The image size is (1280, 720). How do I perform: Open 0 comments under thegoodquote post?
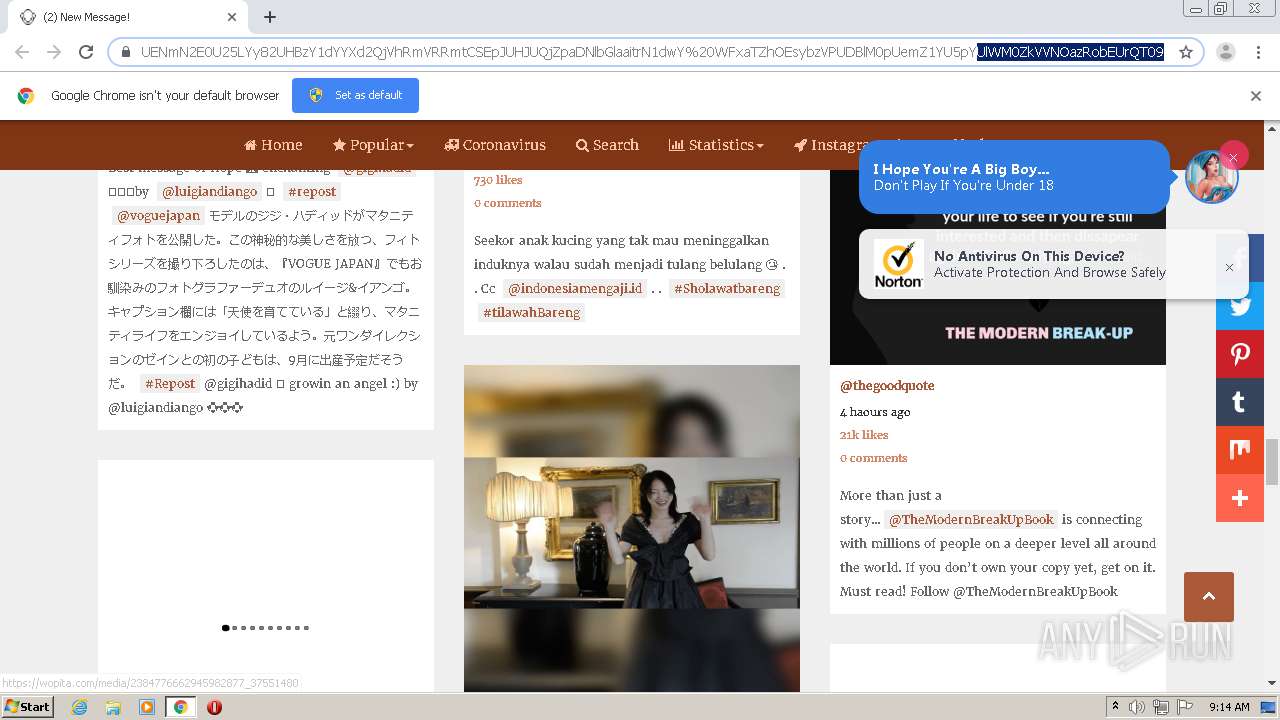(873, 458)
